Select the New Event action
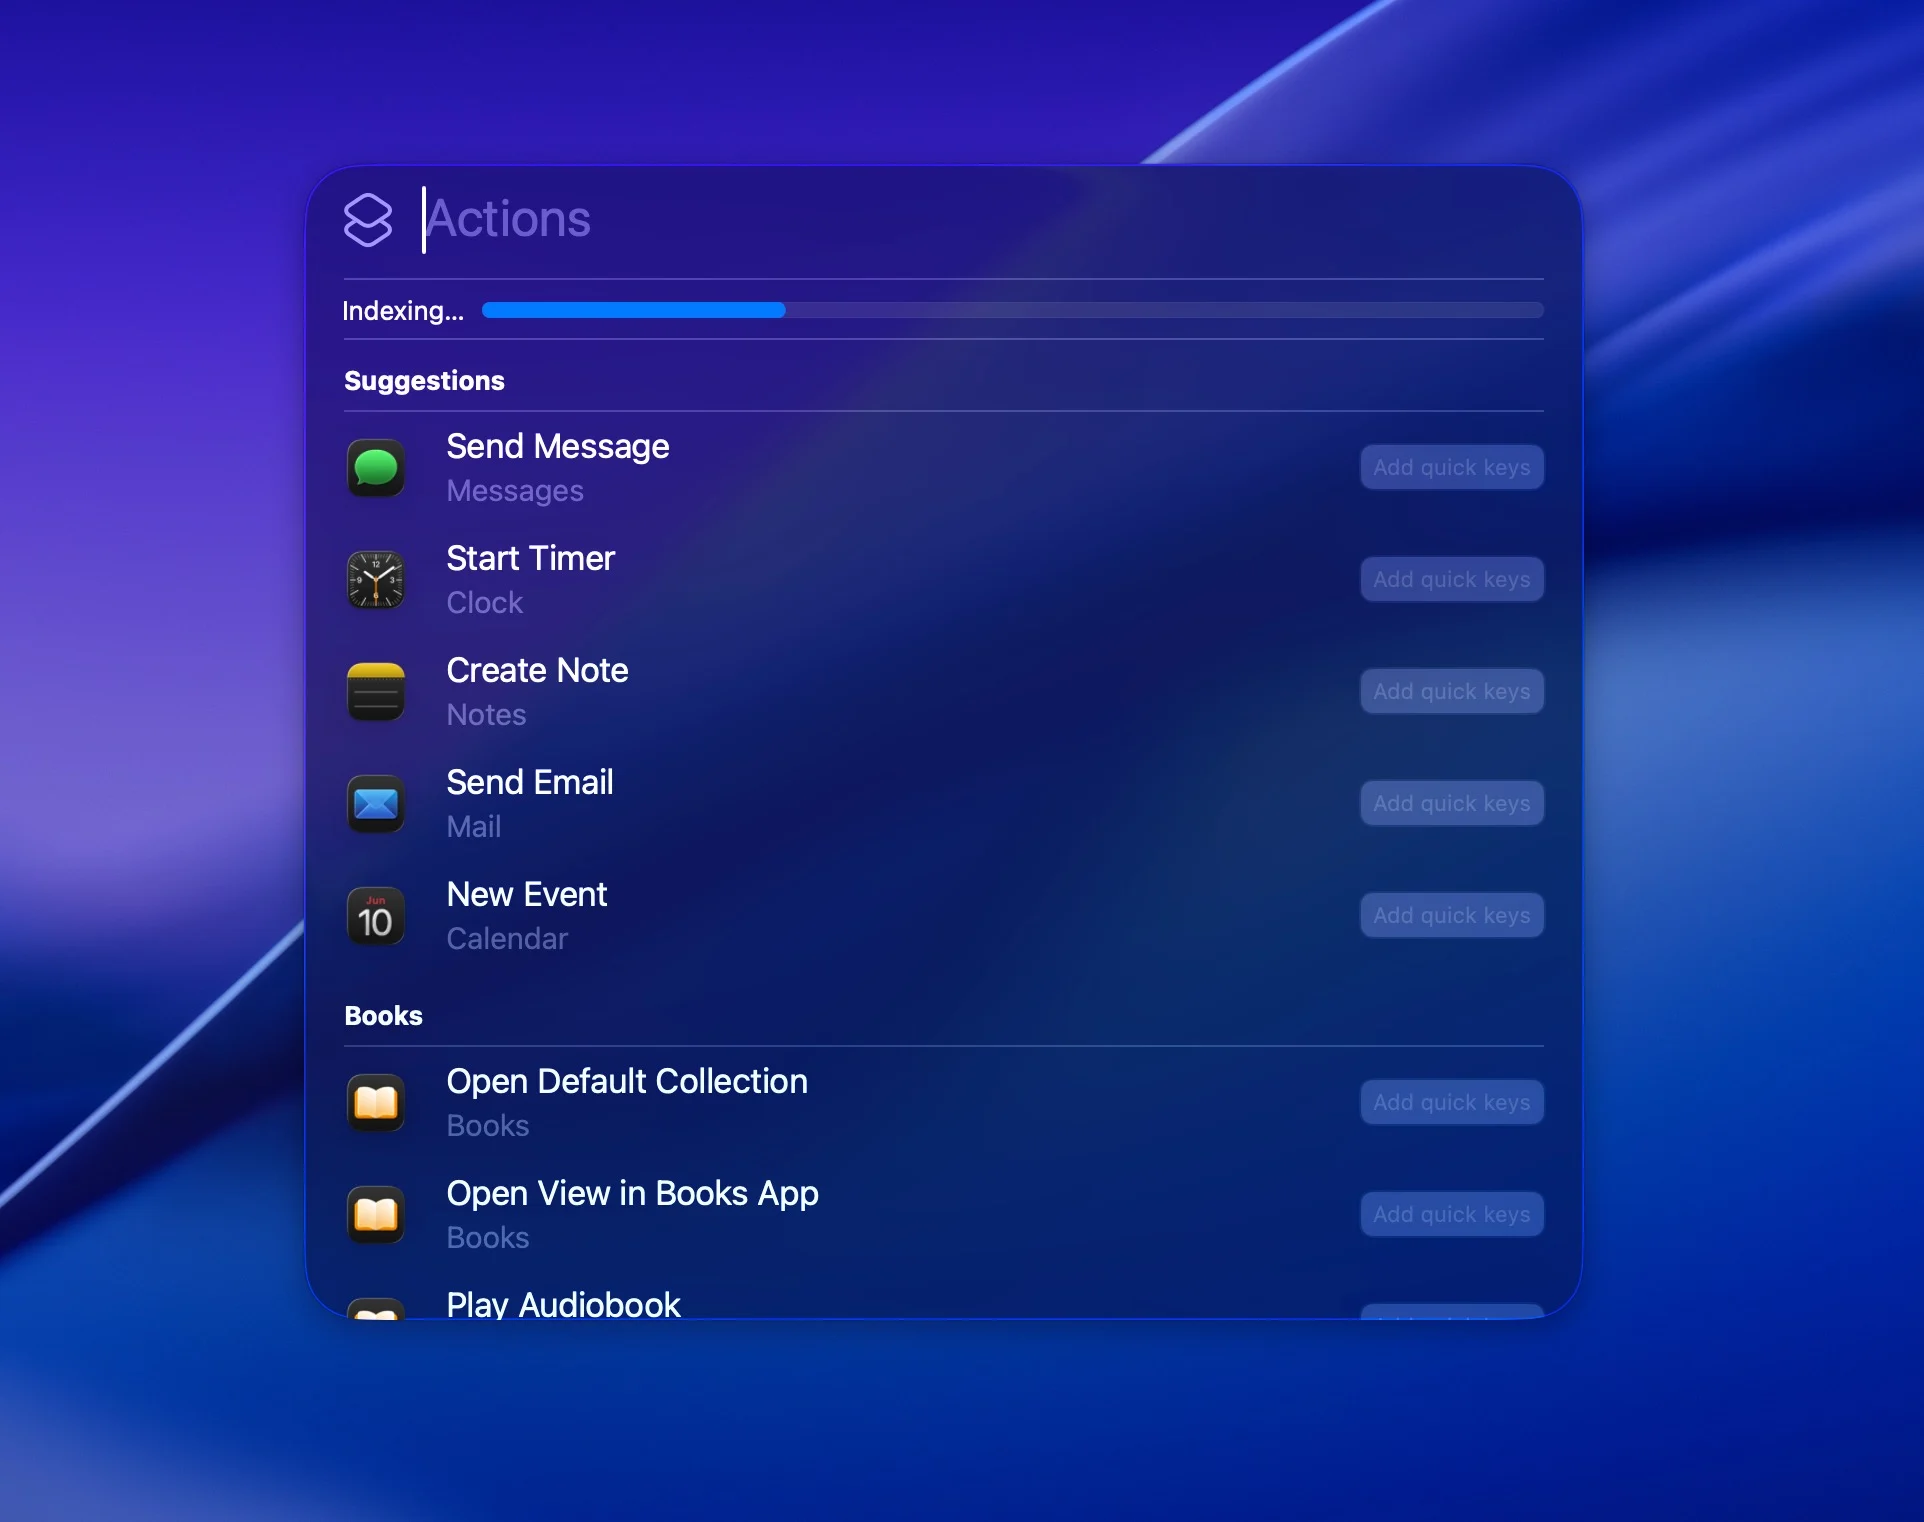 [944, 916]
